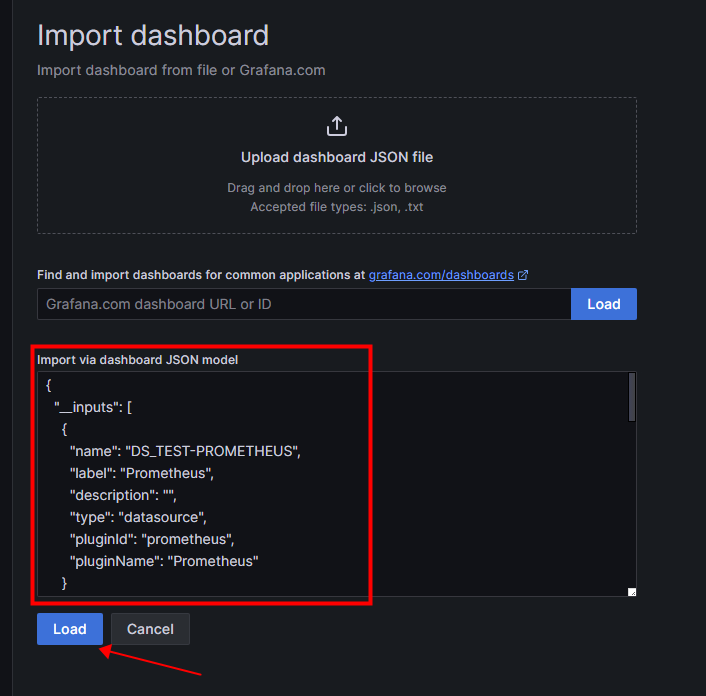
Task: Click the "pluginId": "prometheus" line
Action: click(152, 539)
